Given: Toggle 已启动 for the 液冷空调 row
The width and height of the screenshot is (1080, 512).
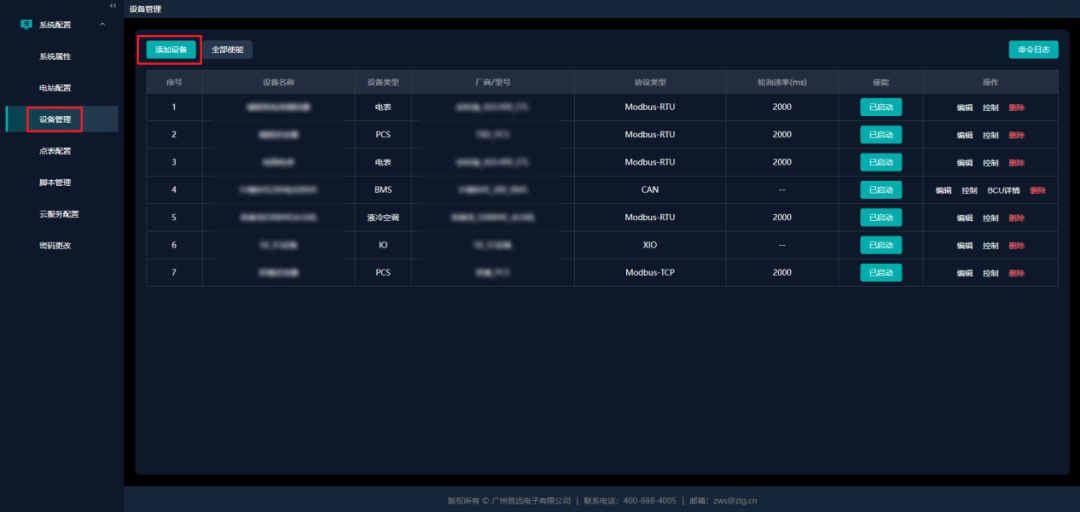Looking at the screenshot, I should pos(880,217).
